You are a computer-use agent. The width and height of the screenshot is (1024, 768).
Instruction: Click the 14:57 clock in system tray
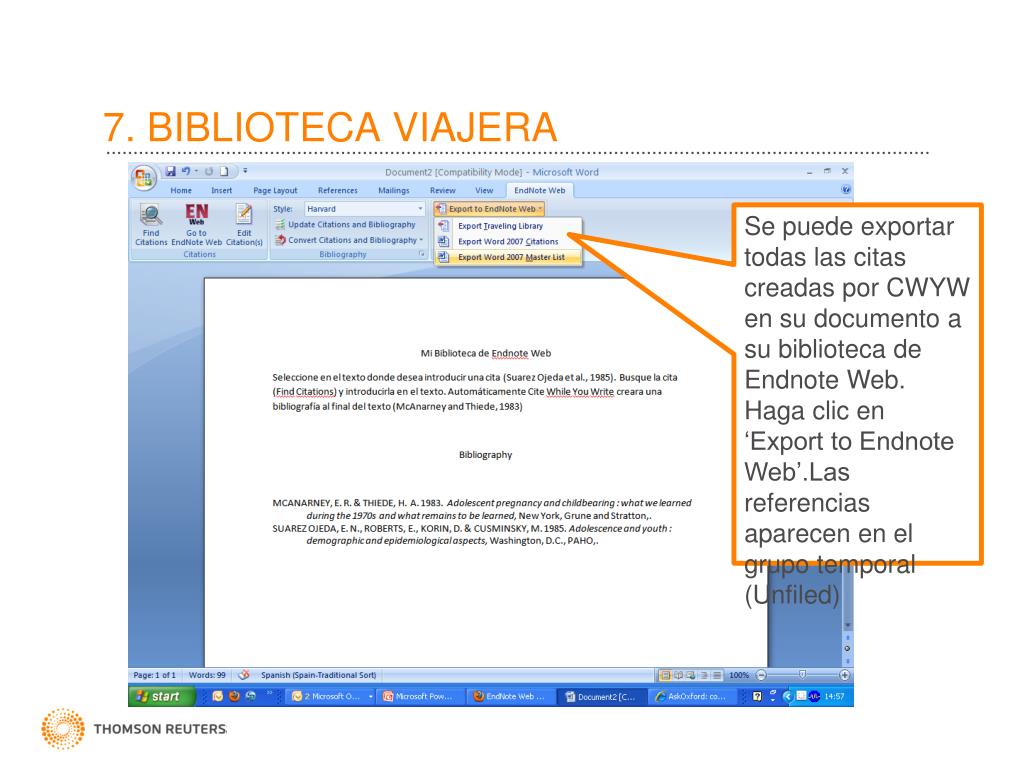834,697
